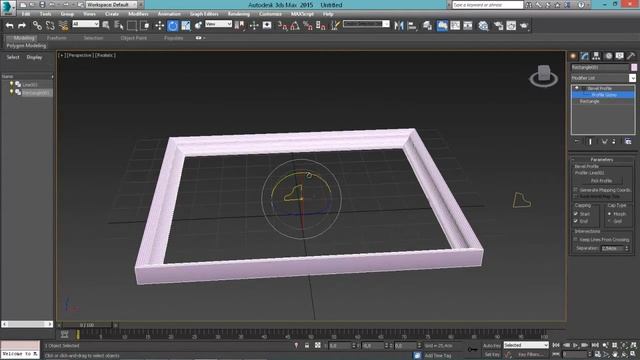This screenshot has height=360, width=640.
Task: Click the Render Production teapot icon
Action: [x=524, y=26]
